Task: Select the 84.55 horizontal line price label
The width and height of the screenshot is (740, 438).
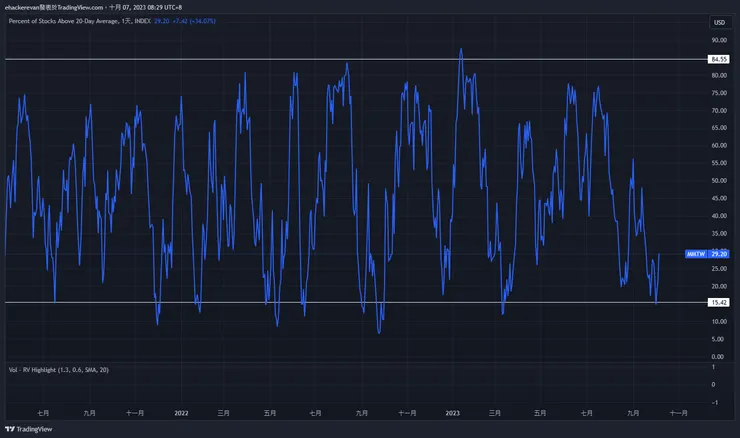Action: (719, 59)
